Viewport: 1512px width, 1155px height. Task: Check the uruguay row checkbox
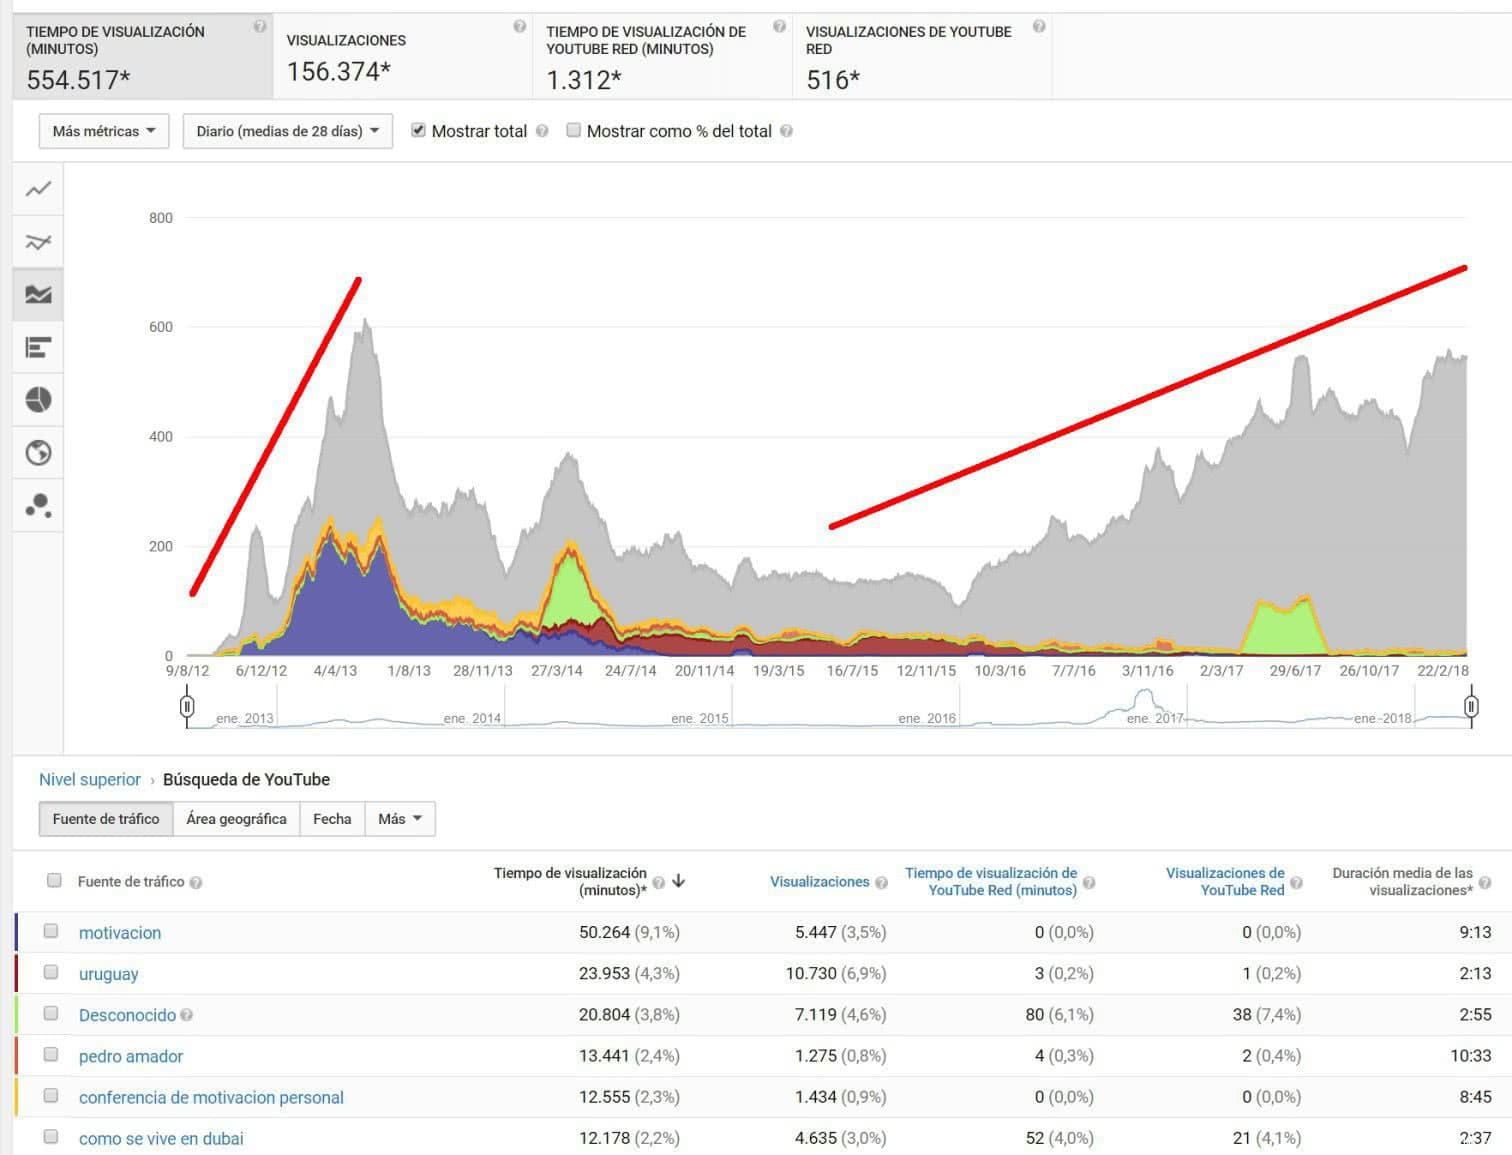51,972
